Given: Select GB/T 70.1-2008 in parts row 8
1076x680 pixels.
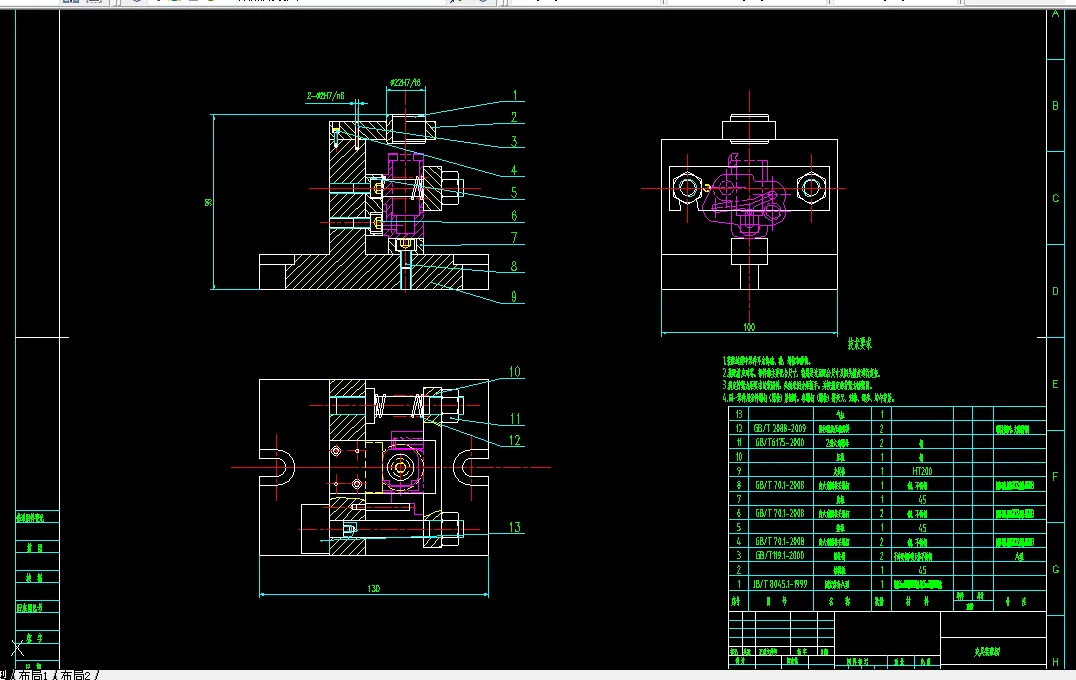Looking at the screenshot, I should 780,485.
